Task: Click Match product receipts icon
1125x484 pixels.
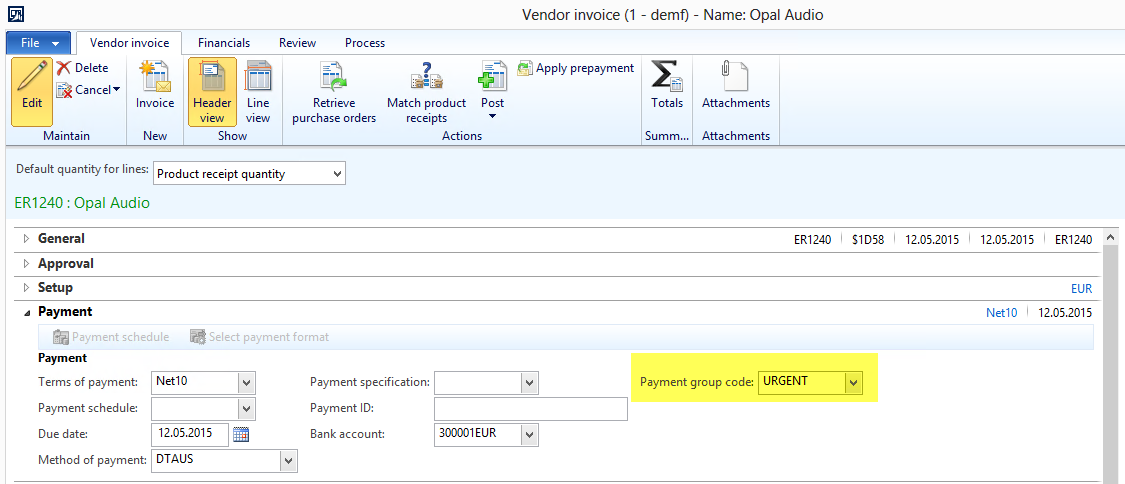Action: pyautogui.click(x=426, y=78)
